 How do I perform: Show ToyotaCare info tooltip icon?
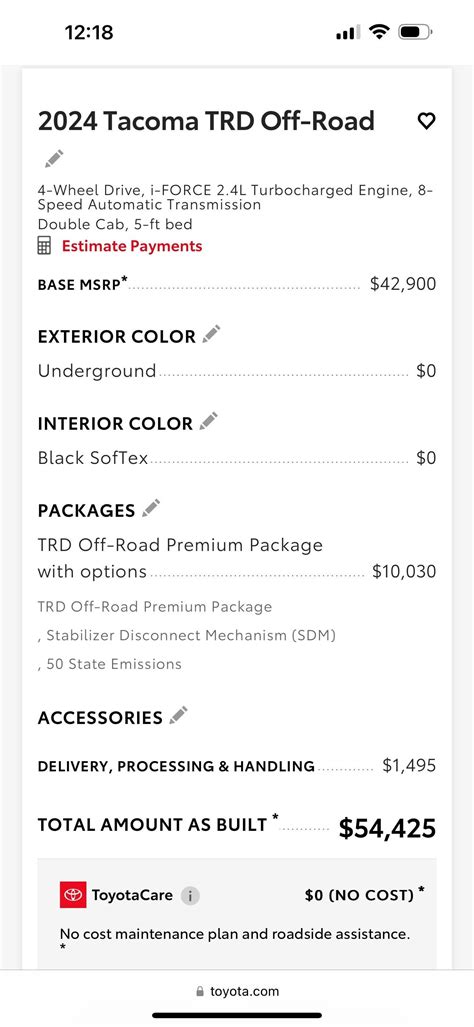point(190,895)
